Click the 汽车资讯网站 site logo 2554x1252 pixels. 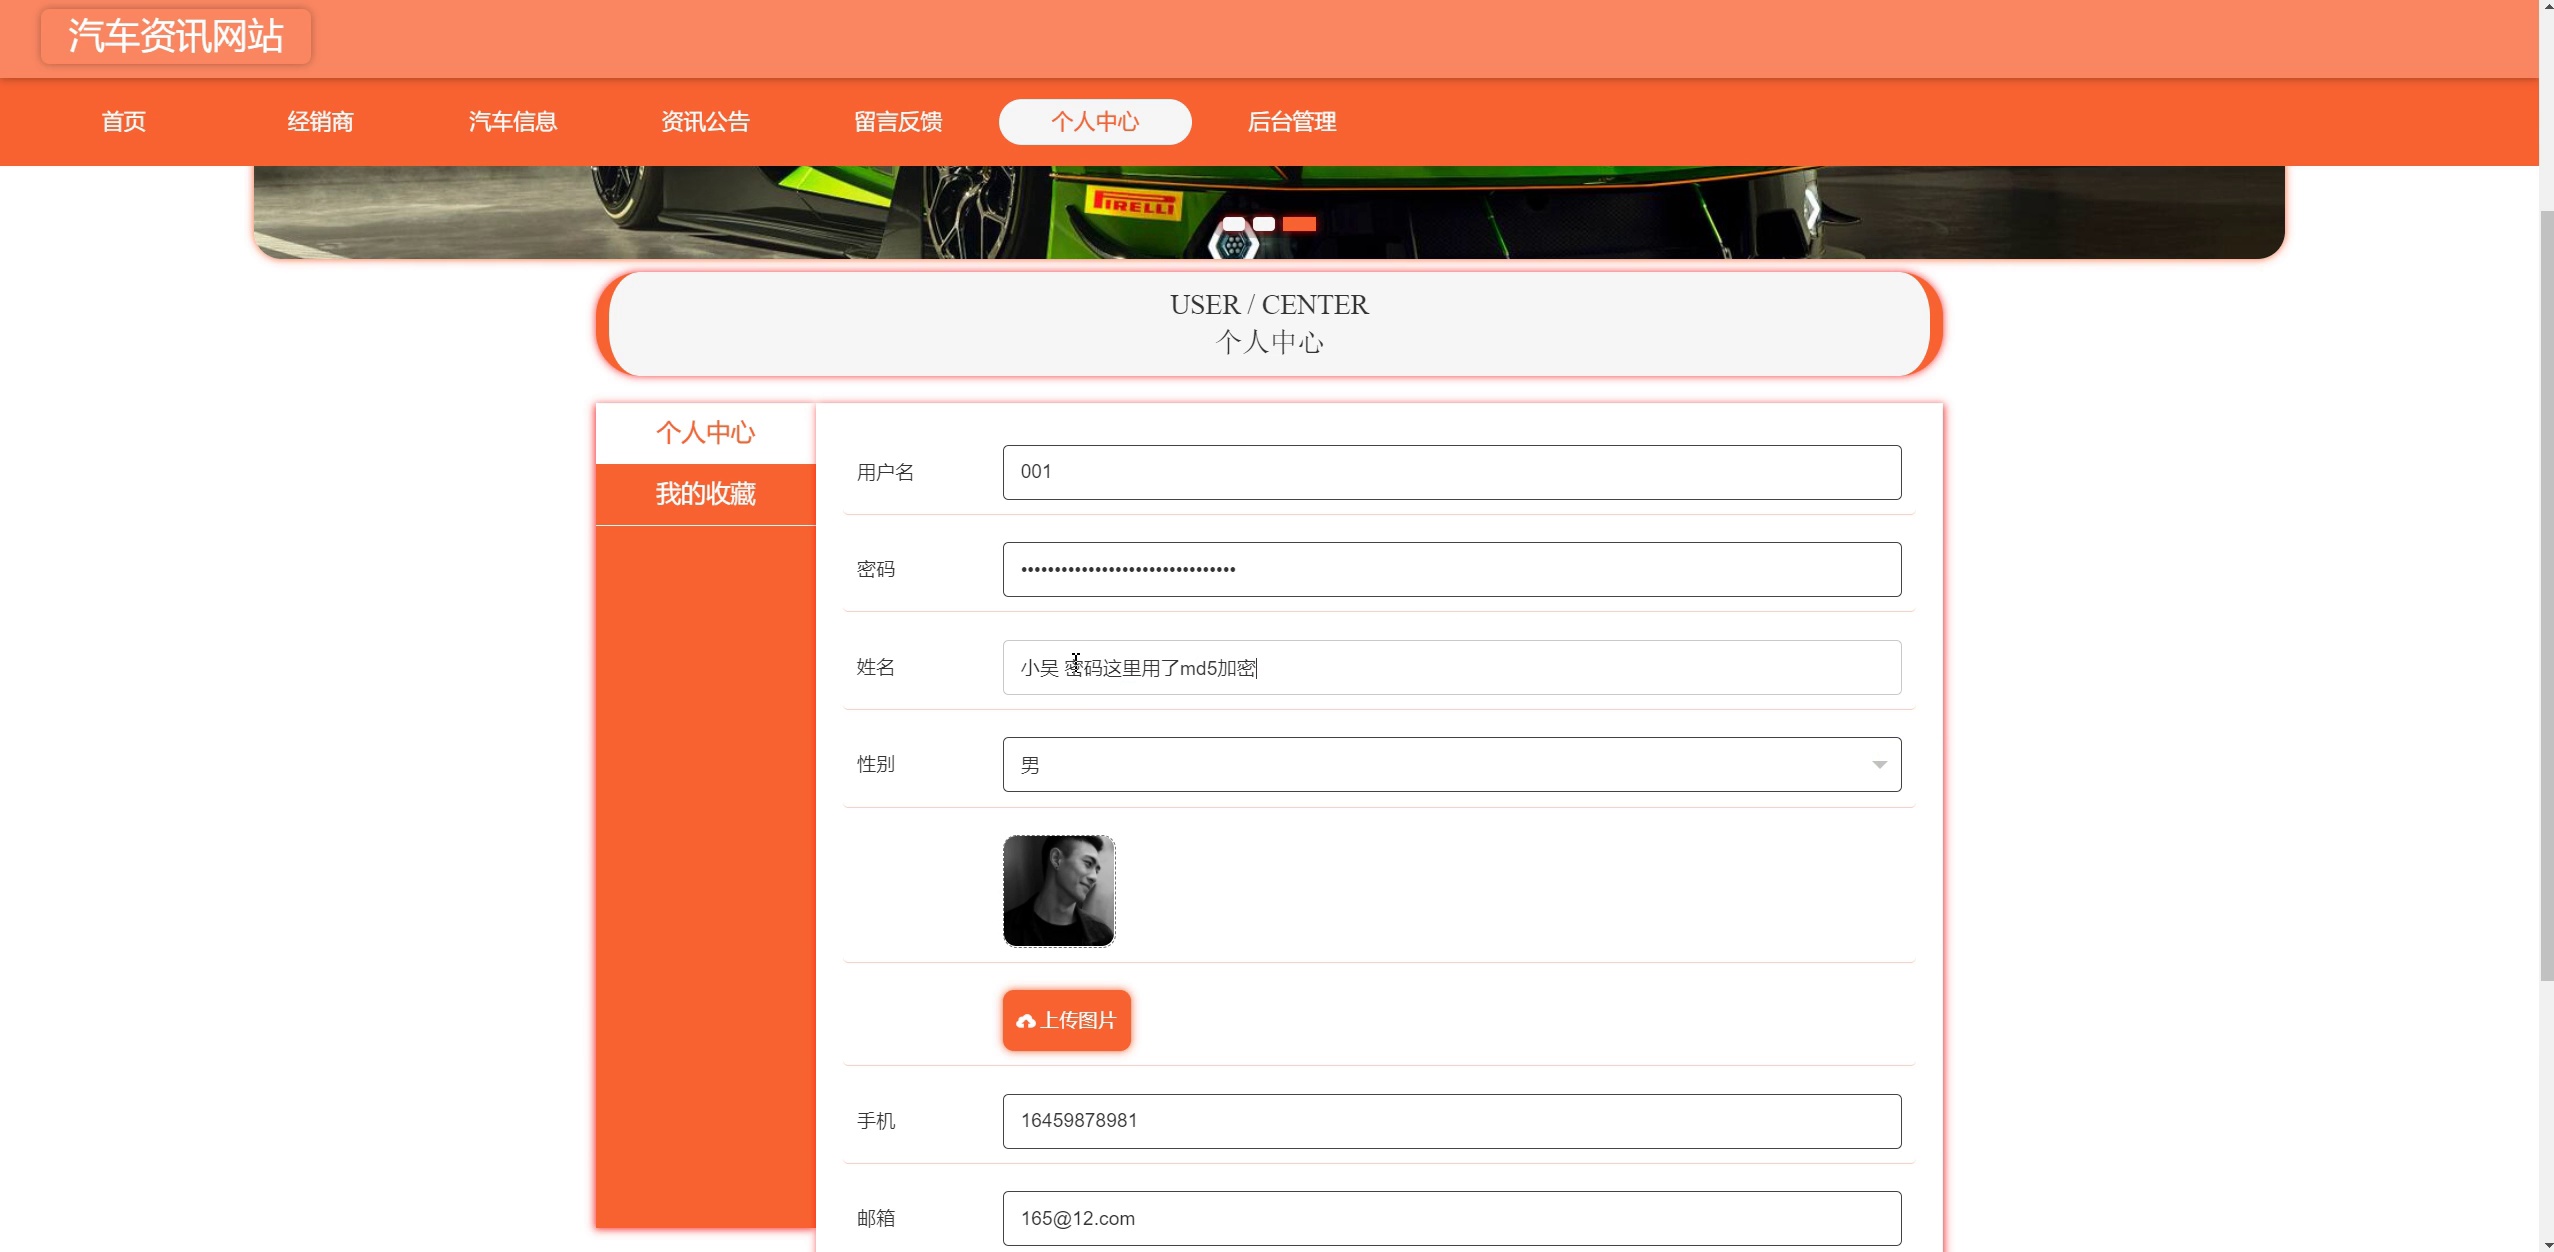(176, 36)
